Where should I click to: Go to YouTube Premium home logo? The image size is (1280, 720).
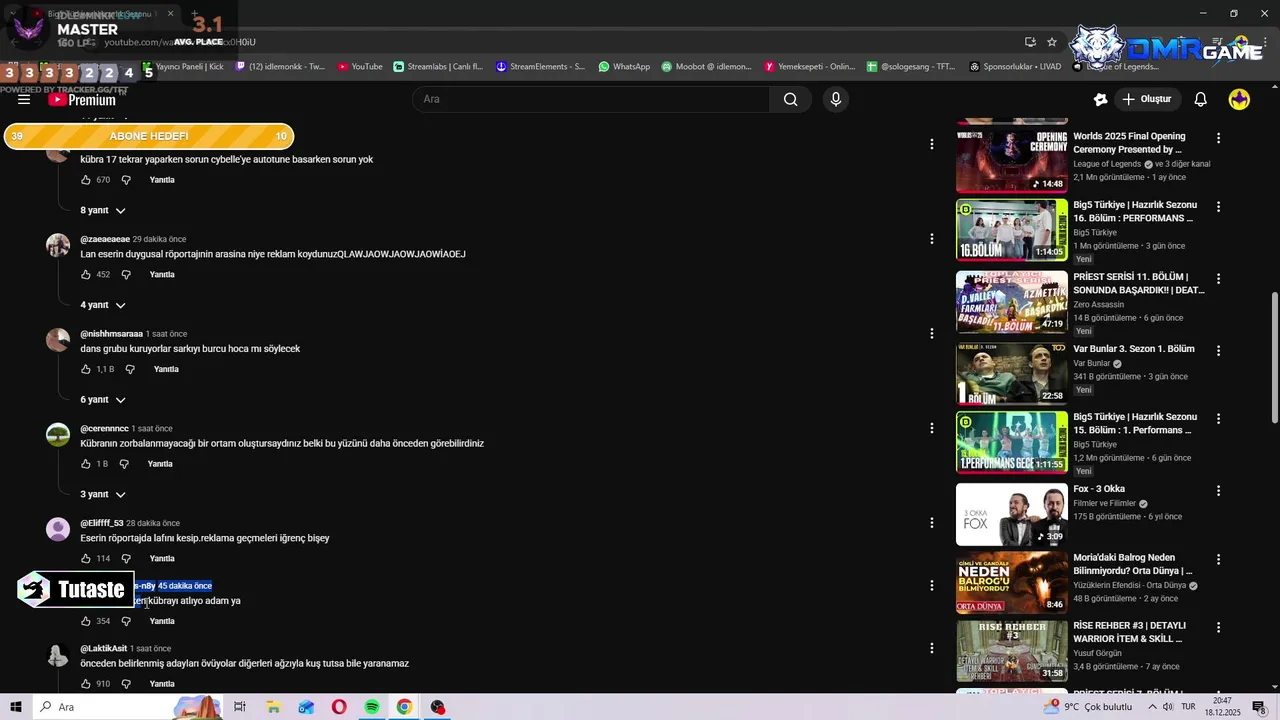pyautogui.click(x=82, y=99)
